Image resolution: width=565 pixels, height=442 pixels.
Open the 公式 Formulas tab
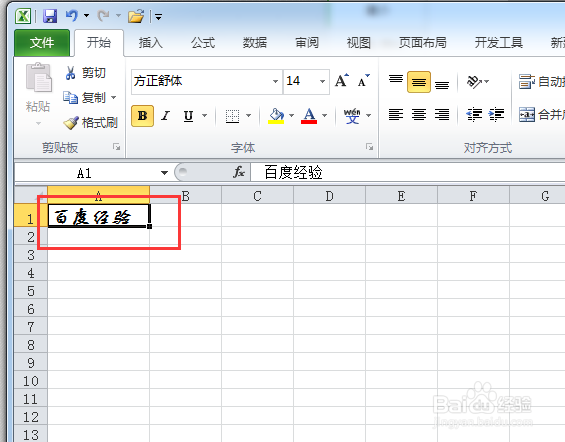point(203,43)
